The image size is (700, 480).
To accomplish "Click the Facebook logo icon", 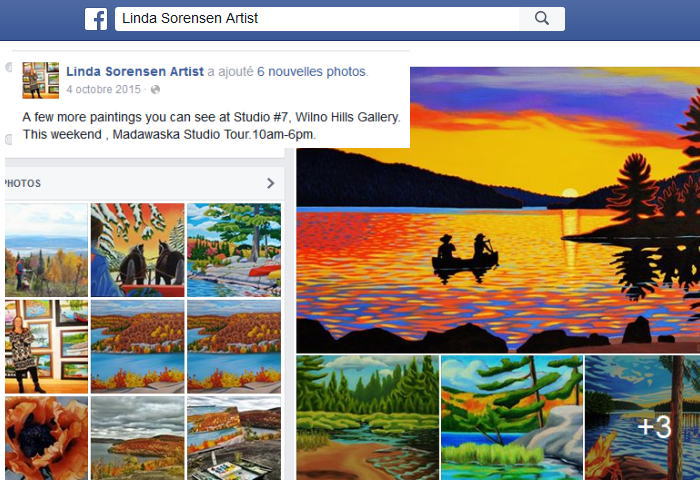I will tap(96, 19).
